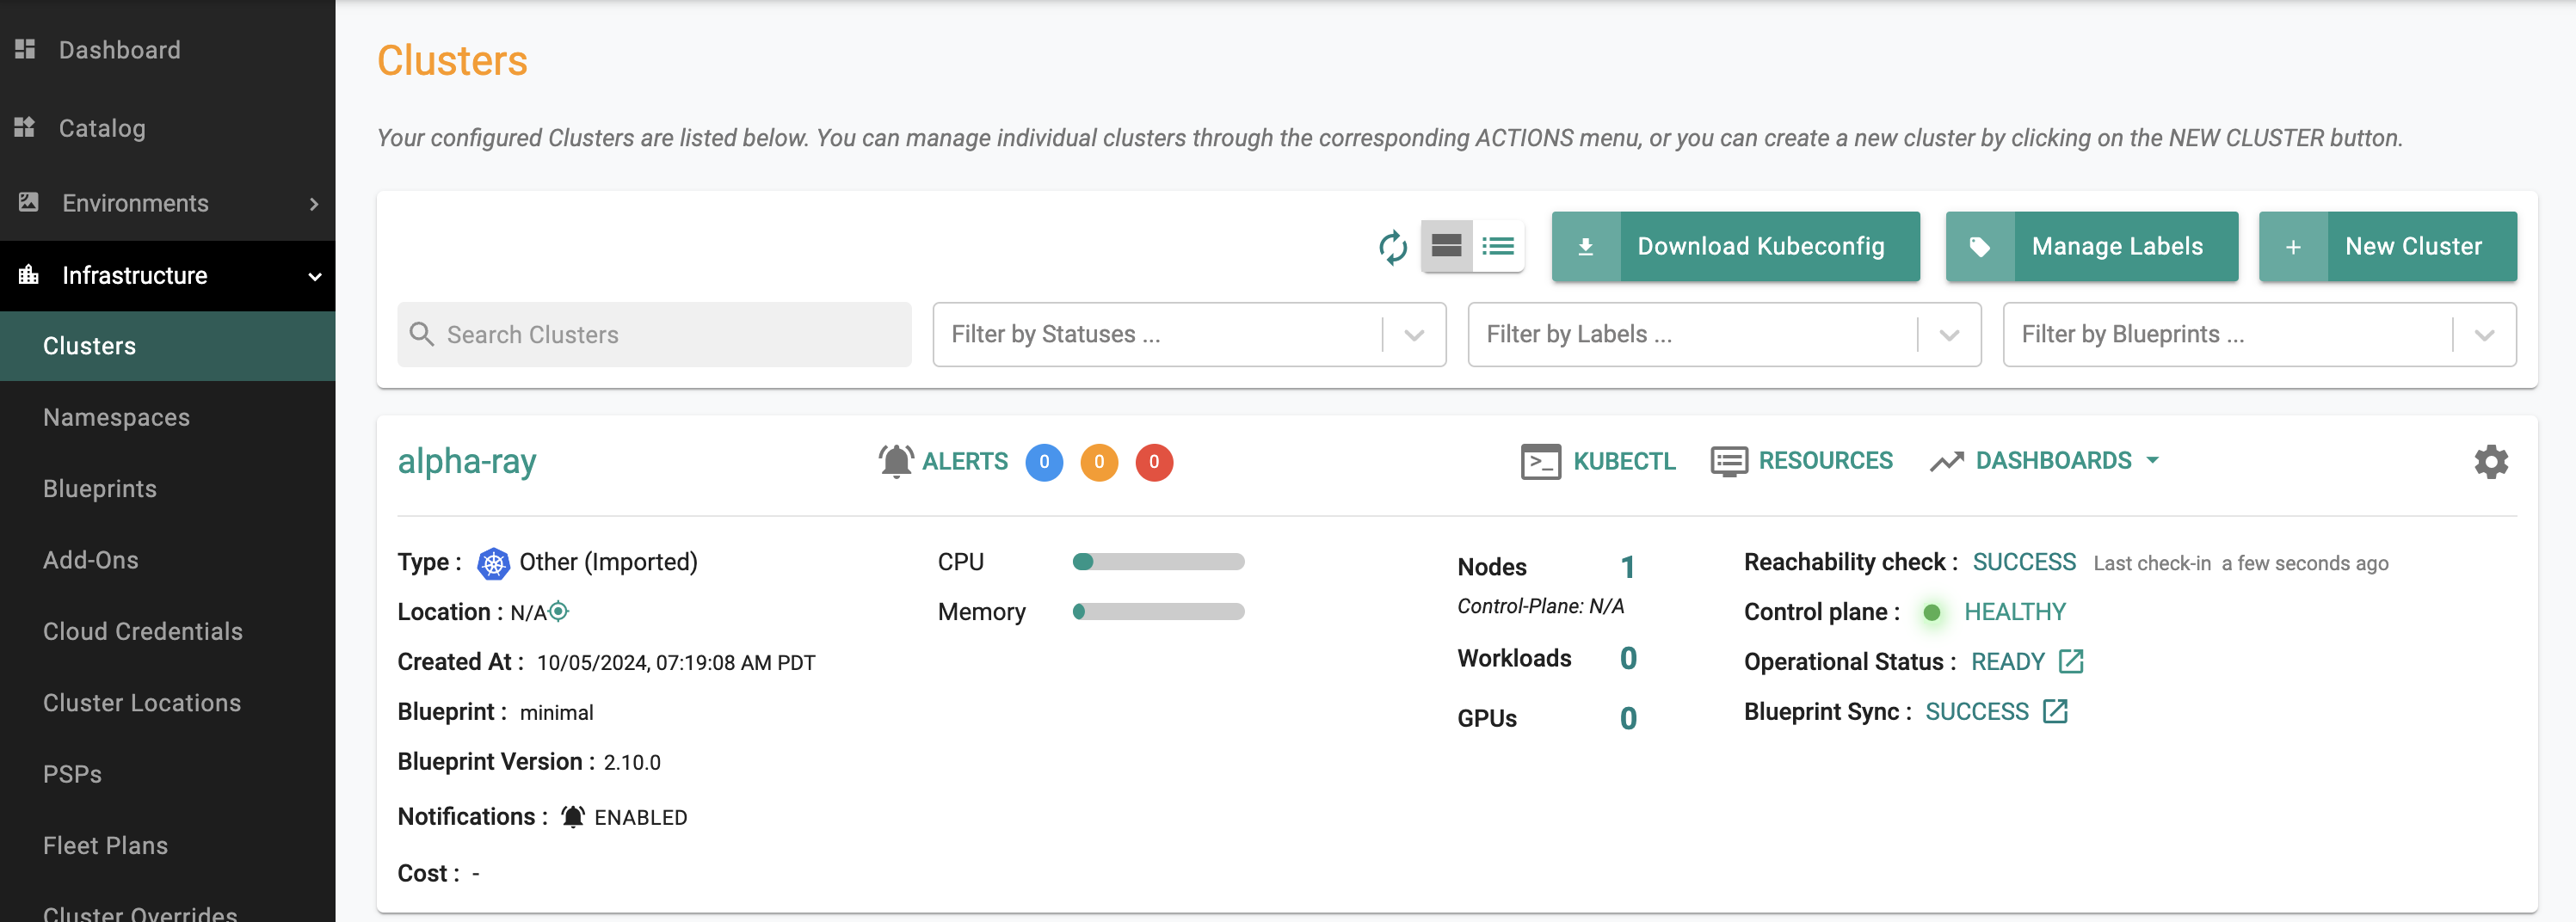
Task: Switch to list view layout icon
Action: (1497, 246)
